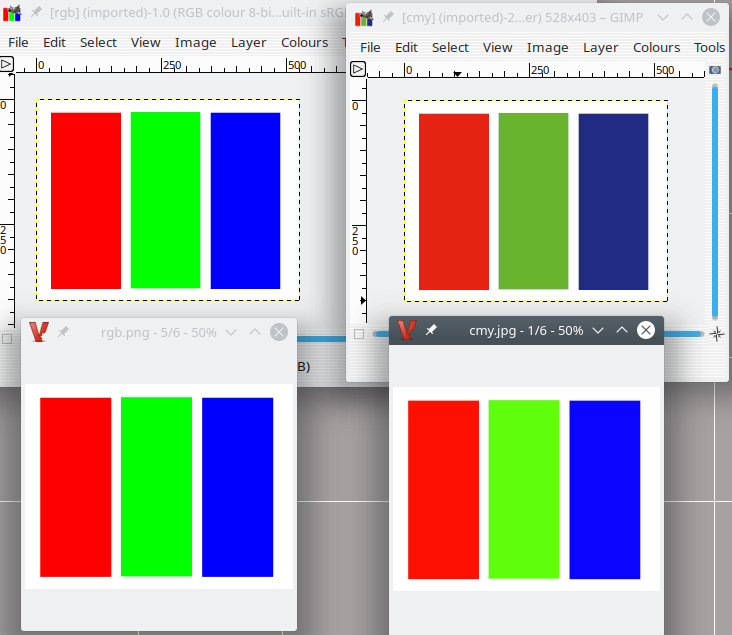Screen dimensions: 732x635
Task: Maximize the rgb.png viewer window
Action: coord(255,332)
